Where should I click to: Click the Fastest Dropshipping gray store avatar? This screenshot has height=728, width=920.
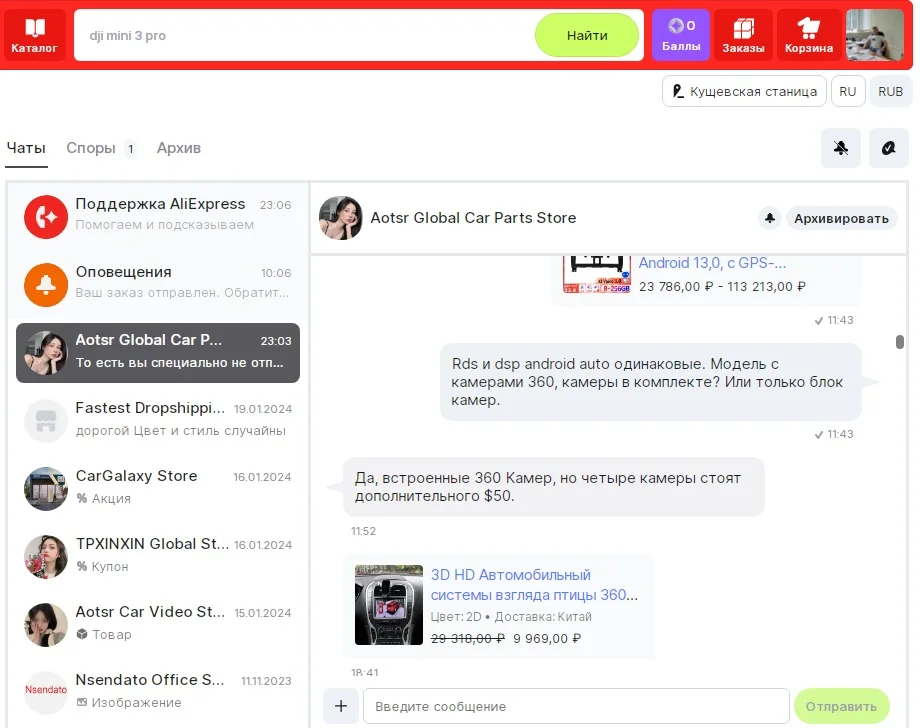(x=46, y=421)
